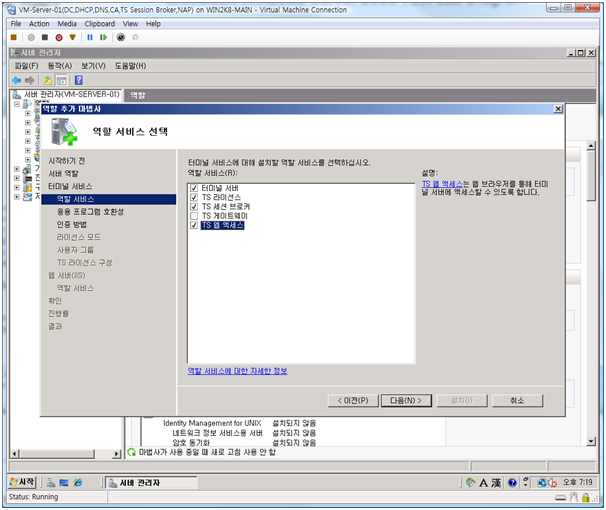The height and width of the screenshot is (510, 606).
Task: Uncheck the TS 세션 브로커 checkbox
Action: pyautogui.click(x=194, y=207)
